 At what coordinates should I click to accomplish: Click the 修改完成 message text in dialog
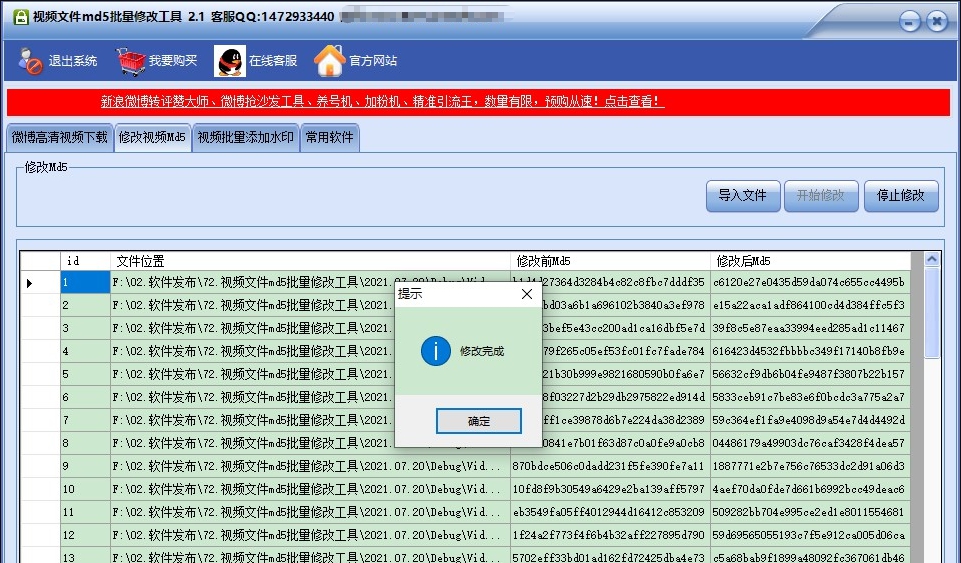pyautogui.click(x=482, y=352)
